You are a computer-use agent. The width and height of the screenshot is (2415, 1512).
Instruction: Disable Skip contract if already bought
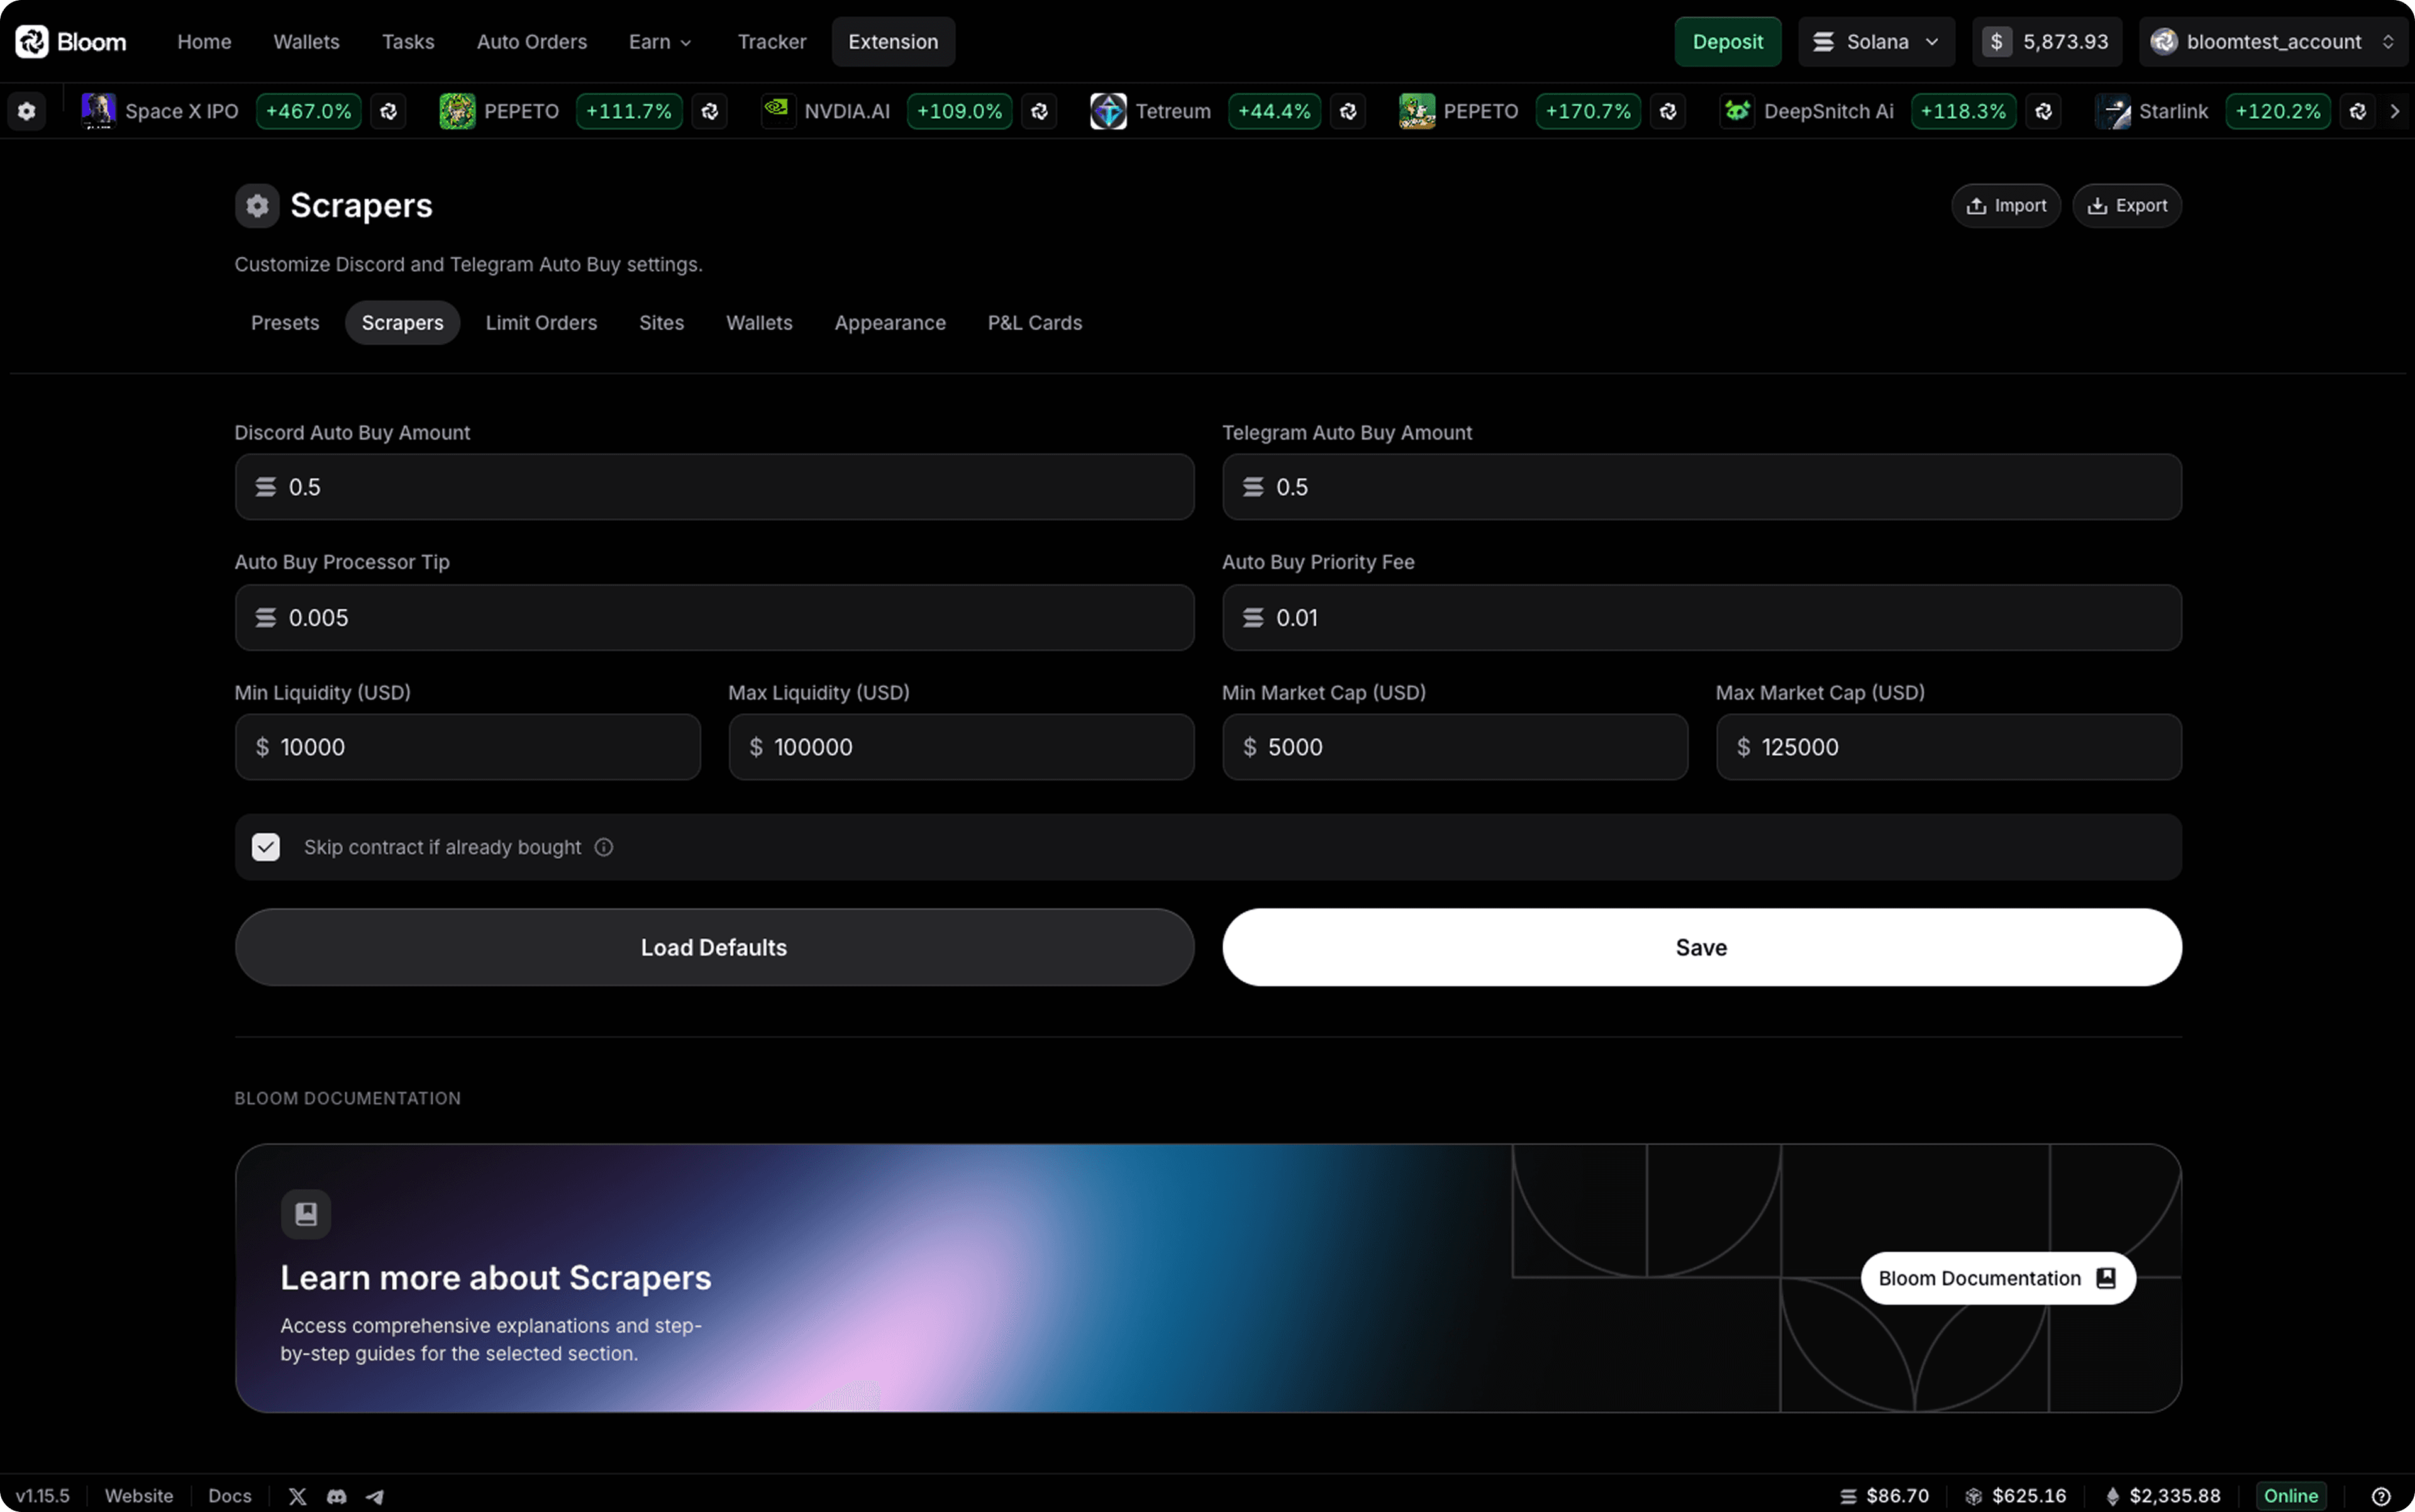[x=265, y=847]
